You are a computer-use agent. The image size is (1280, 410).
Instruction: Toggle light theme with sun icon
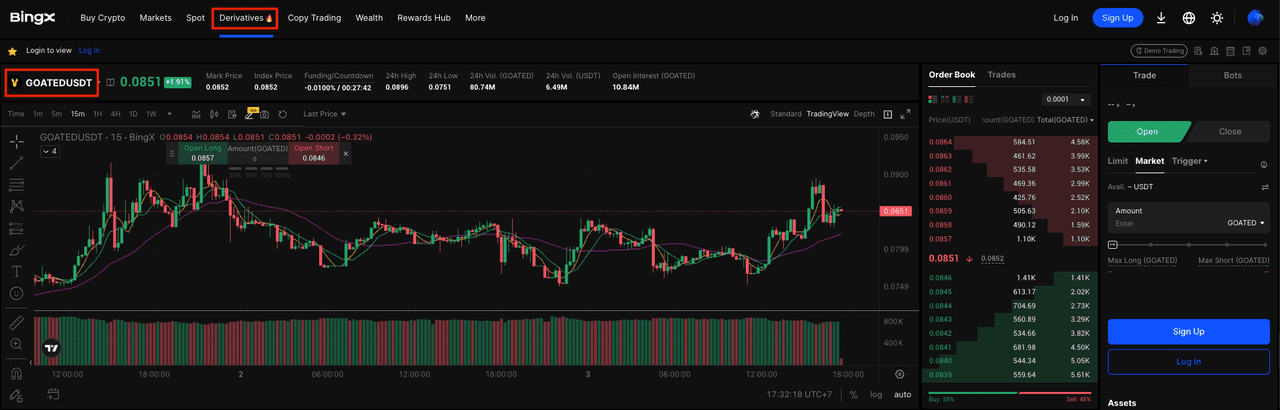click(x=1217, y=18)
